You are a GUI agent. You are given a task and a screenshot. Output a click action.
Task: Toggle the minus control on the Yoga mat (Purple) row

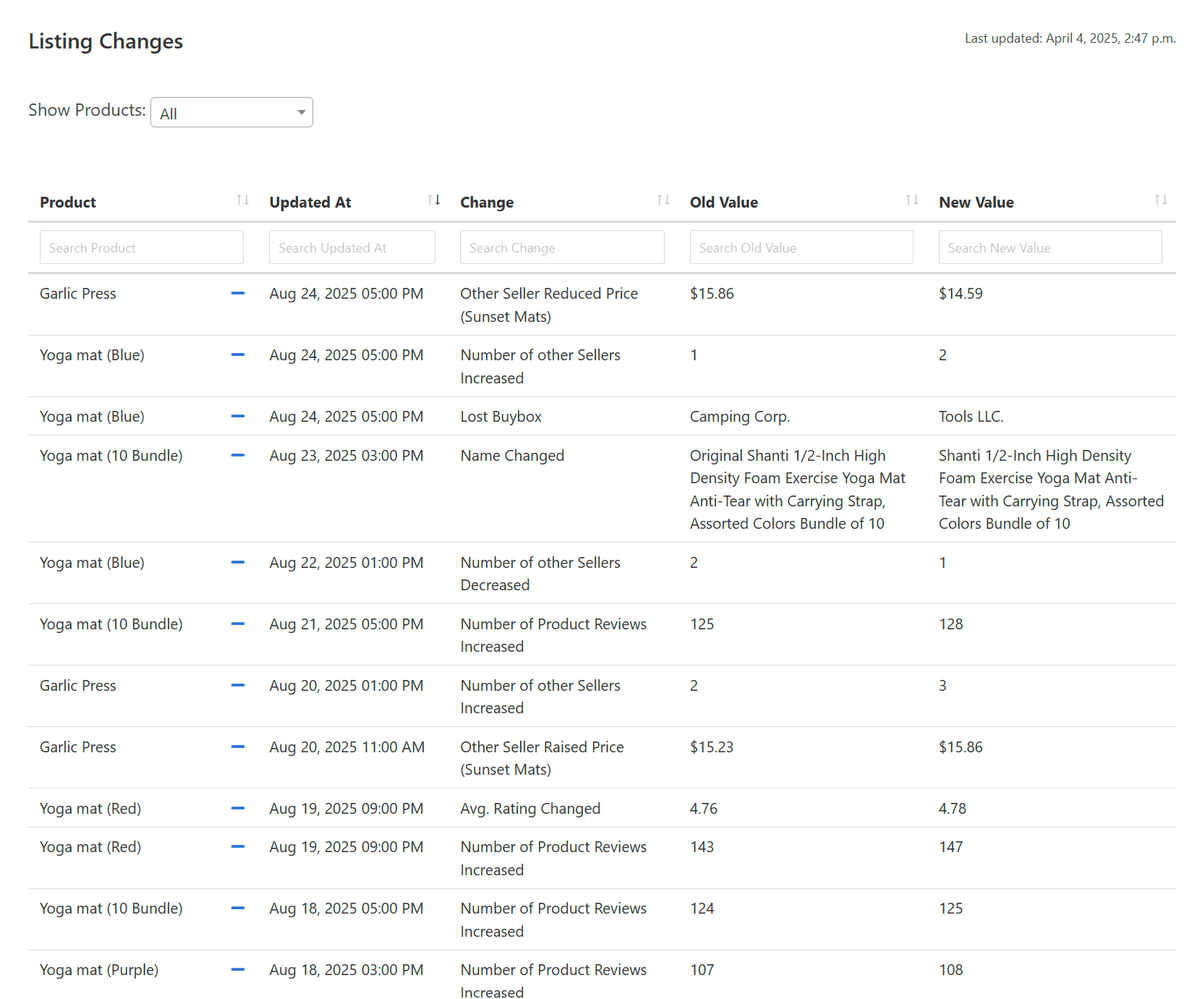(x=237, y=969)
